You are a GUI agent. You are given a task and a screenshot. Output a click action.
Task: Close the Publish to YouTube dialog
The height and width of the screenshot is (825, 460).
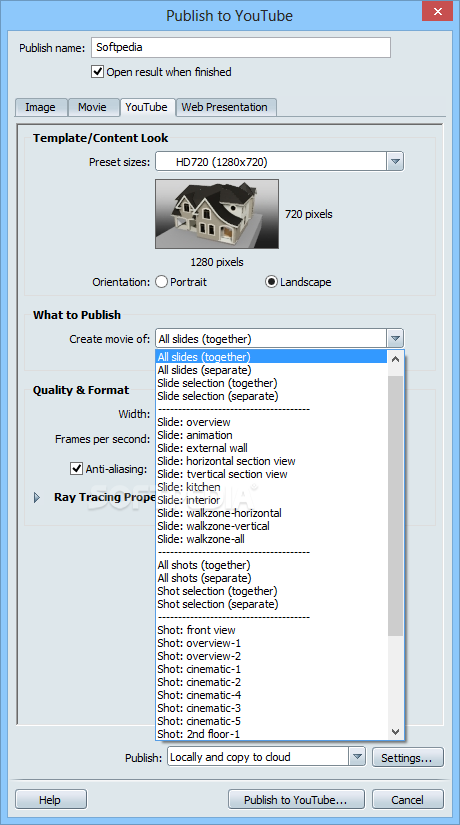437,12
